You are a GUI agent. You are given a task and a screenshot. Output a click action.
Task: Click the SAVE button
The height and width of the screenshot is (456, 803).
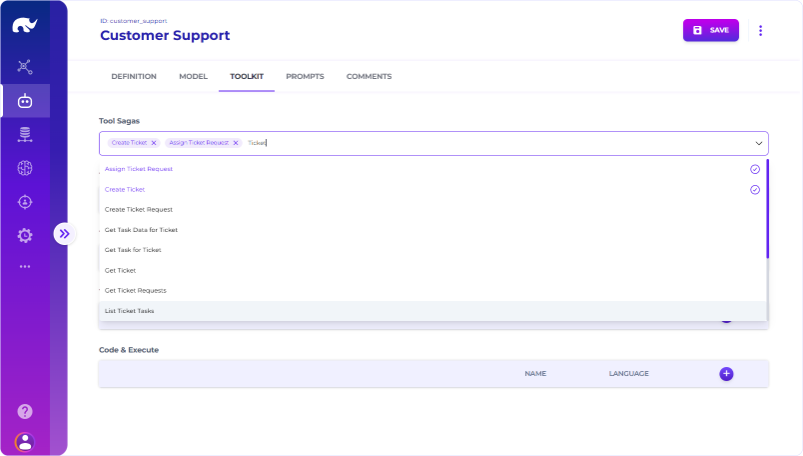pyautogui.click(x=710, y=30)
